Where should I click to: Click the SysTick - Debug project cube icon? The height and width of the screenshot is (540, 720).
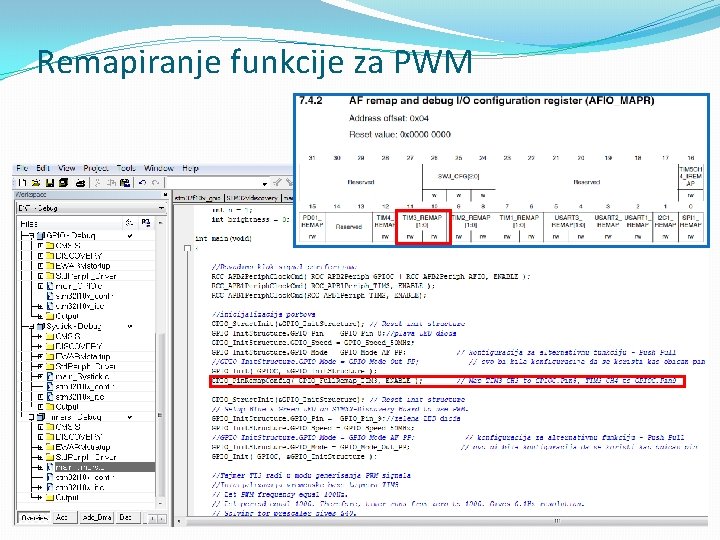pyautogui.click(x=40, y=326)
